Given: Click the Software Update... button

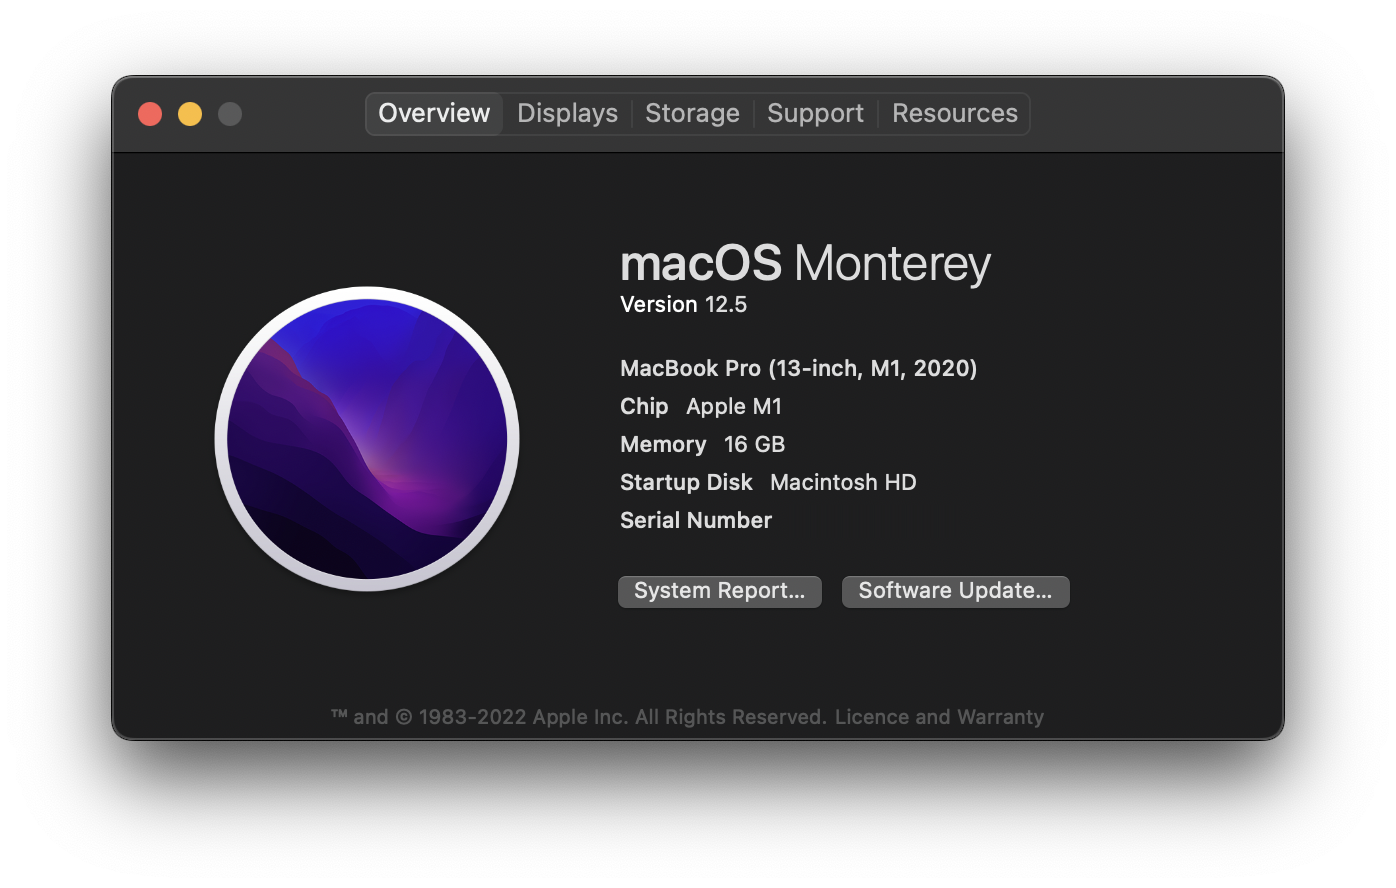Looking at the screenshot, I should [955, 591].
